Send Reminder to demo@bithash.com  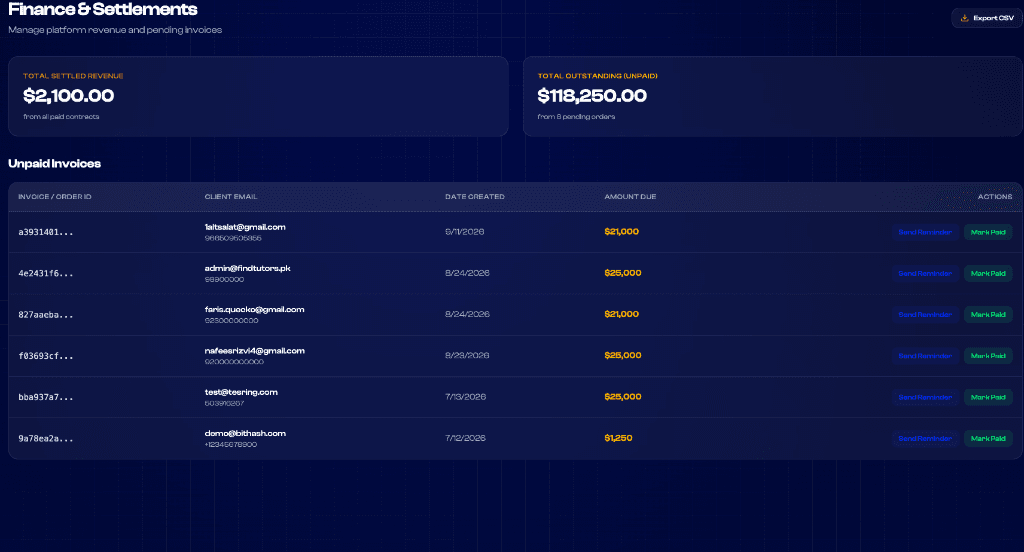tap(925, 438)
